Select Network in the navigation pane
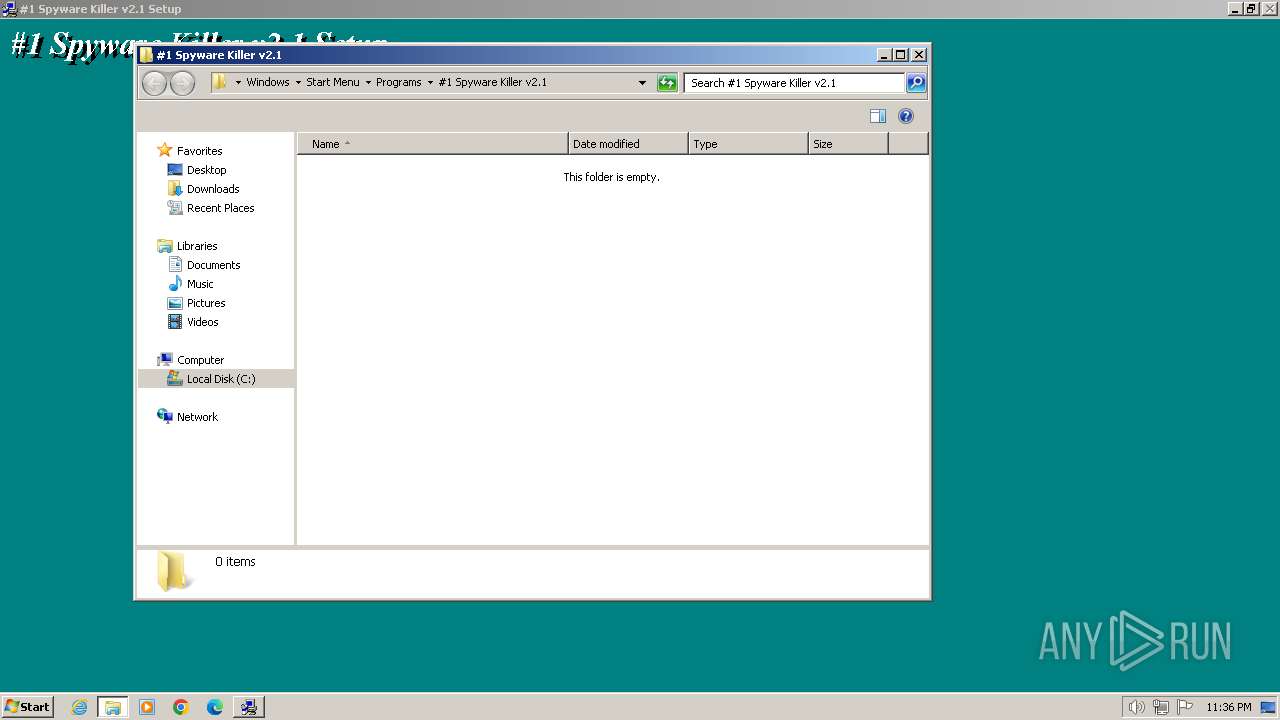Image resolution: width=1280 pixels, height=720 pixels. point(197,417)
